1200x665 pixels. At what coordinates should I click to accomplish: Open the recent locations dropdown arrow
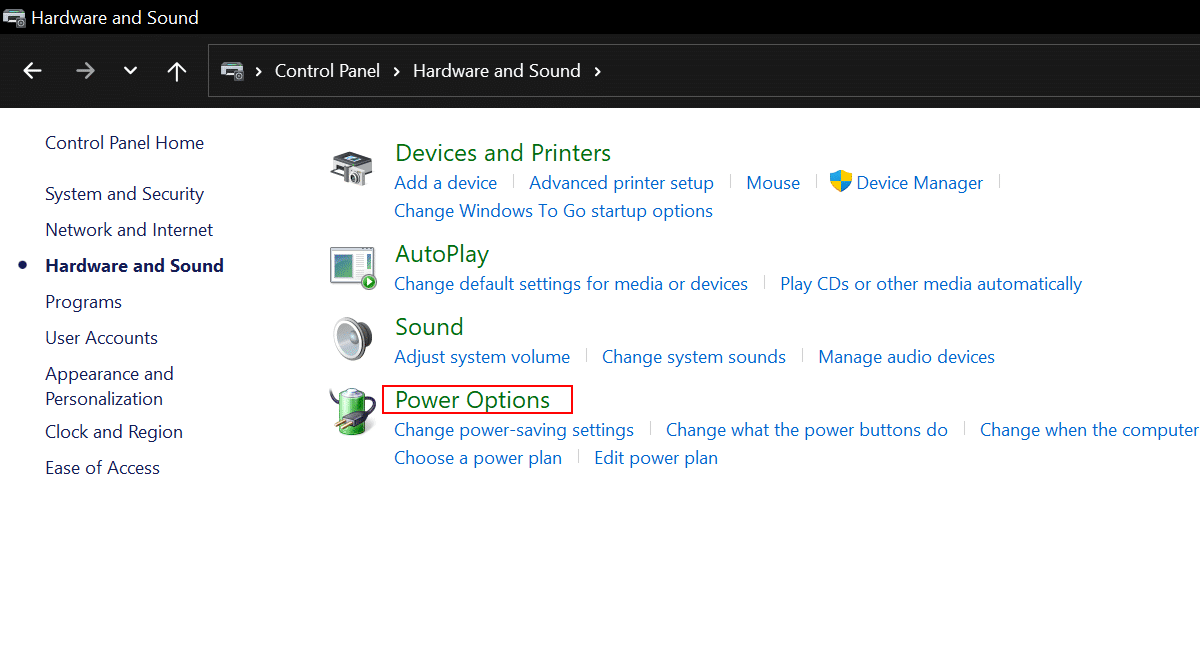[x=130, y=71]
